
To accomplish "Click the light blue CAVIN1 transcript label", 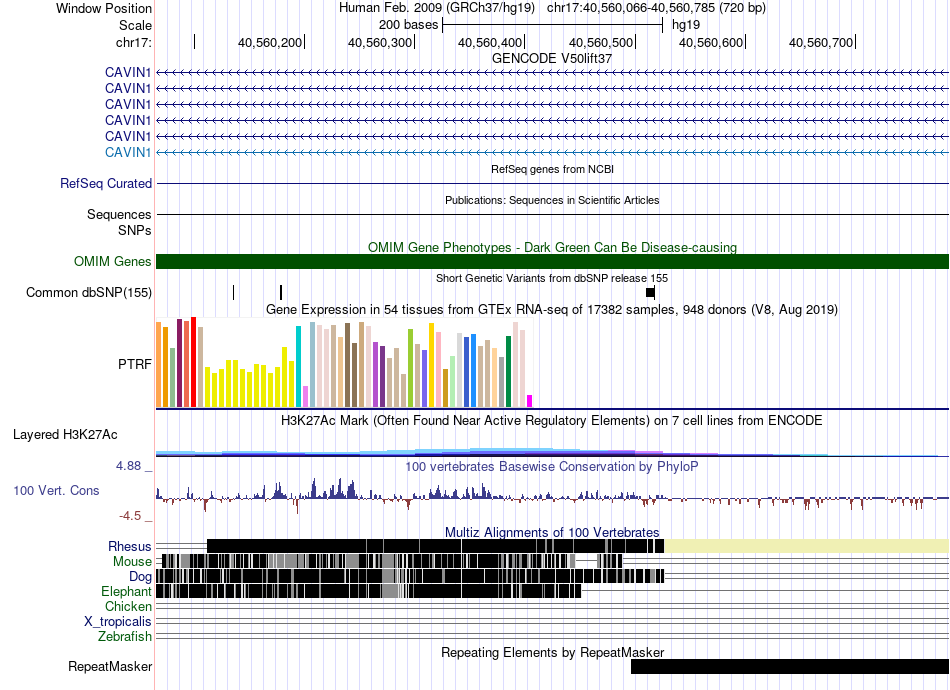I will click(128, 153).
